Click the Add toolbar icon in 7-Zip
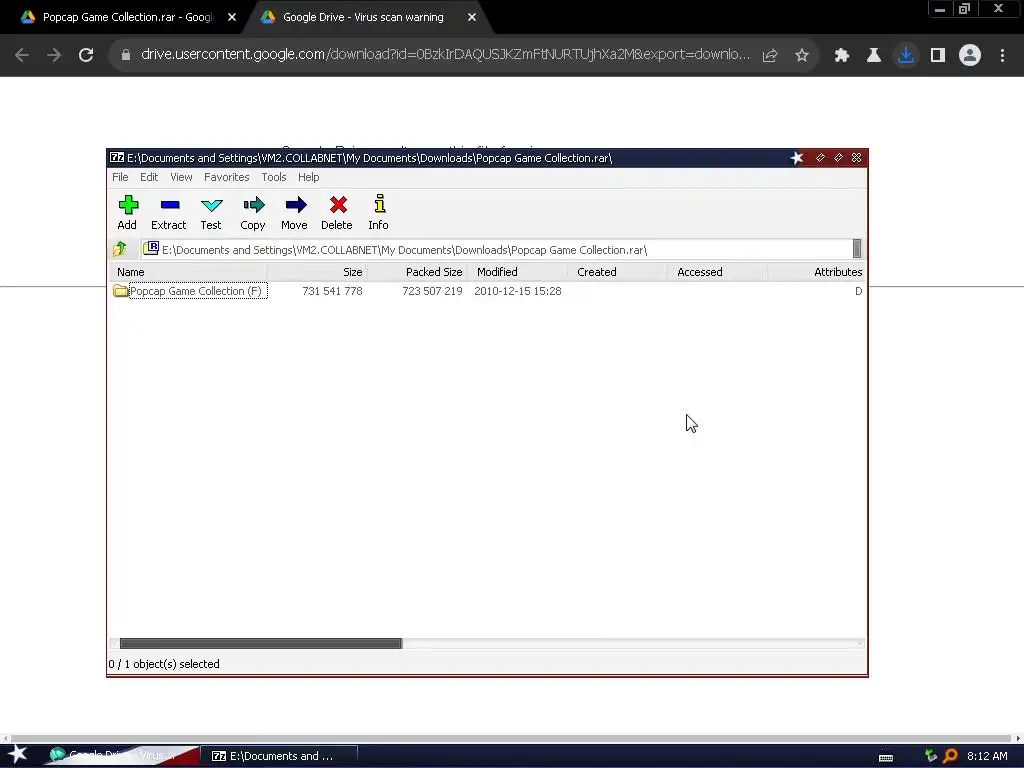 [x=127, y=212]
